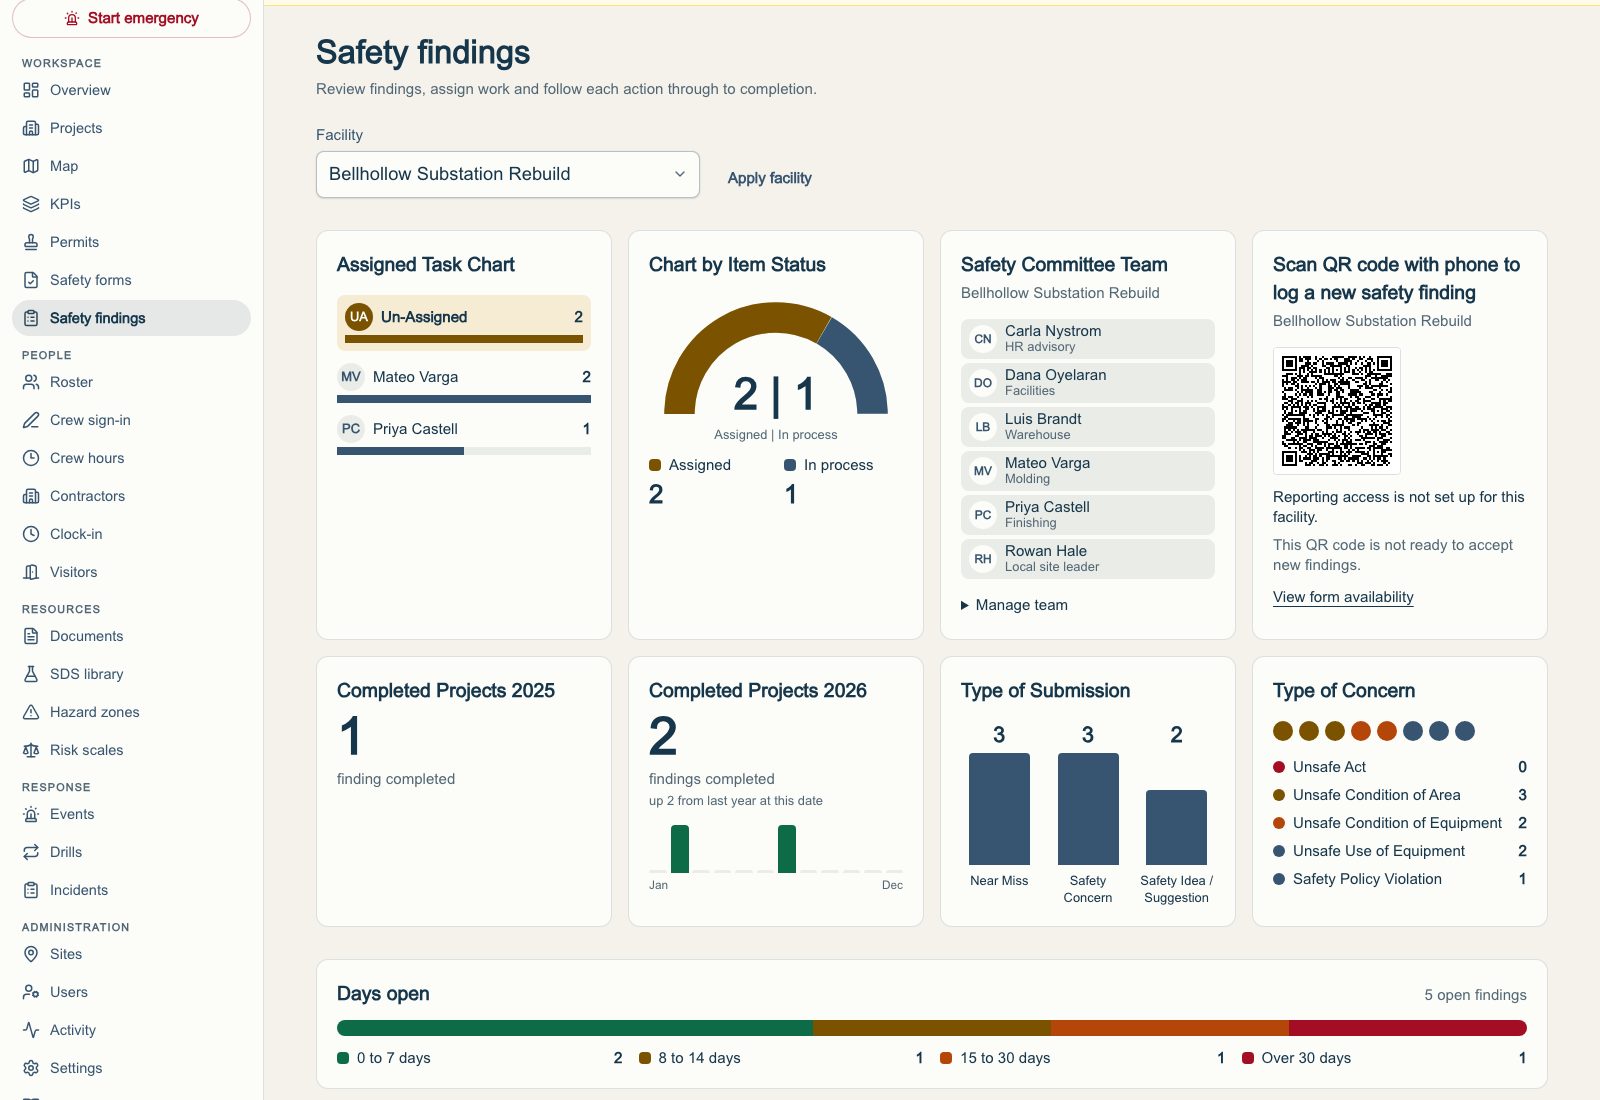Click Unsafe Condition of Equipment legend row
This screenshot has height=1100, width=1600.
coord(1400,823)
